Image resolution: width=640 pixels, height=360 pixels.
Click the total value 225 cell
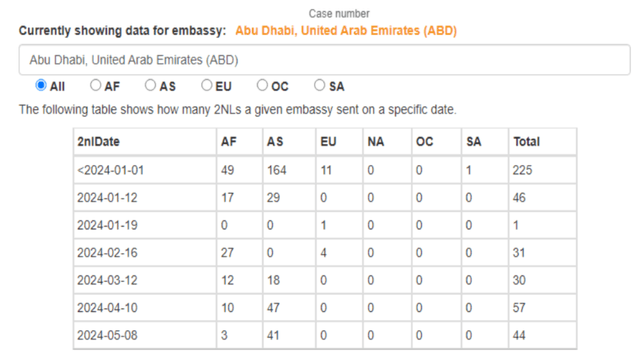click(x=543, y=170)
